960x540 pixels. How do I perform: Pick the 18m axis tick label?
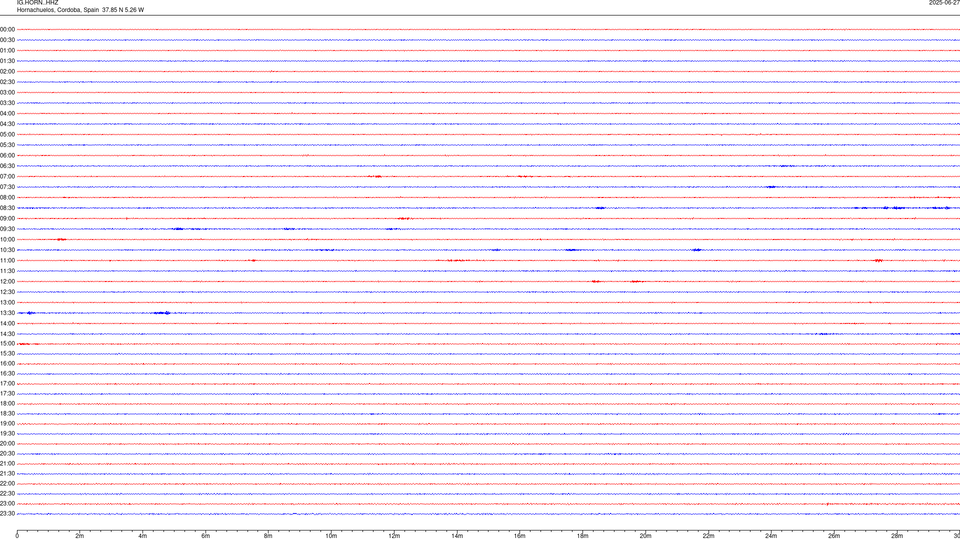582,536
